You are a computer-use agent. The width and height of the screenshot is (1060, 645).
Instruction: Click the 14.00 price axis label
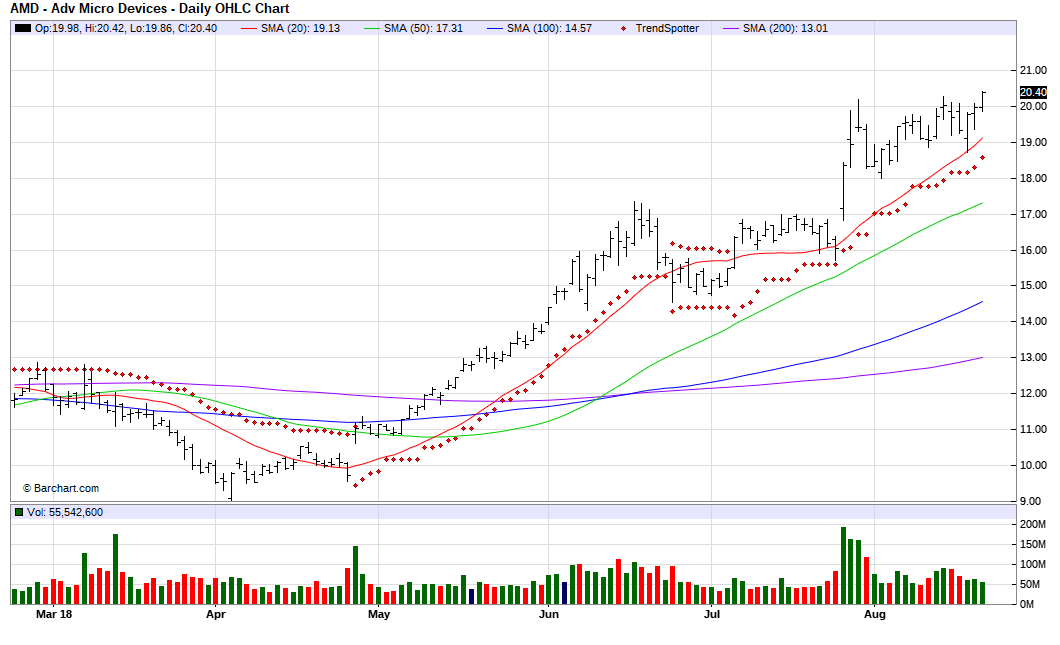tap(1033, 321)
